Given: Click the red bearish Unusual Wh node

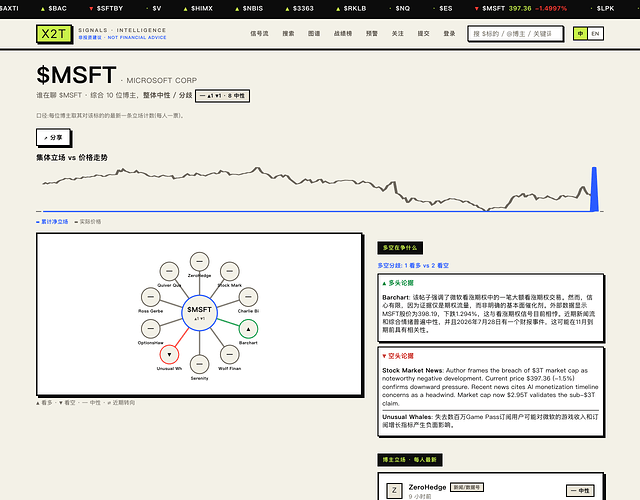Looking at the screenshot, I should (x=169, y=354).
